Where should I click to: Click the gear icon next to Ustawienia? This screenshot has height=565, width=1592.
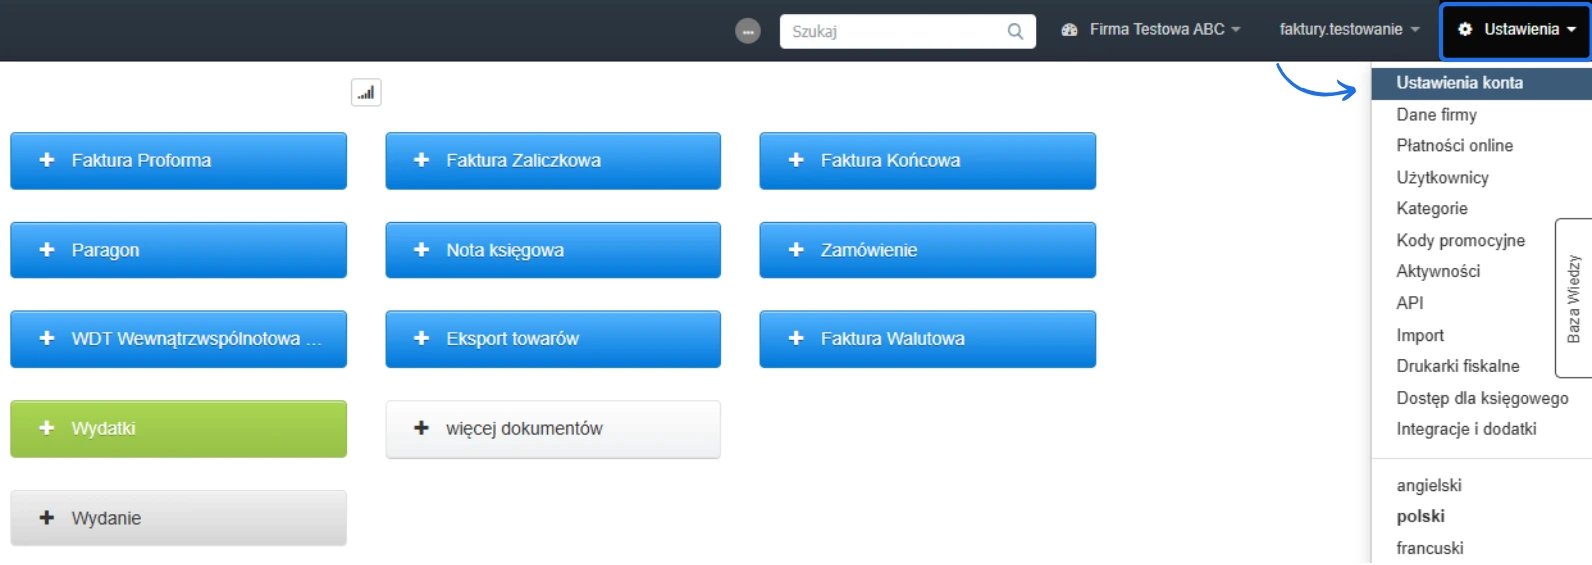tap(1465, 30)
